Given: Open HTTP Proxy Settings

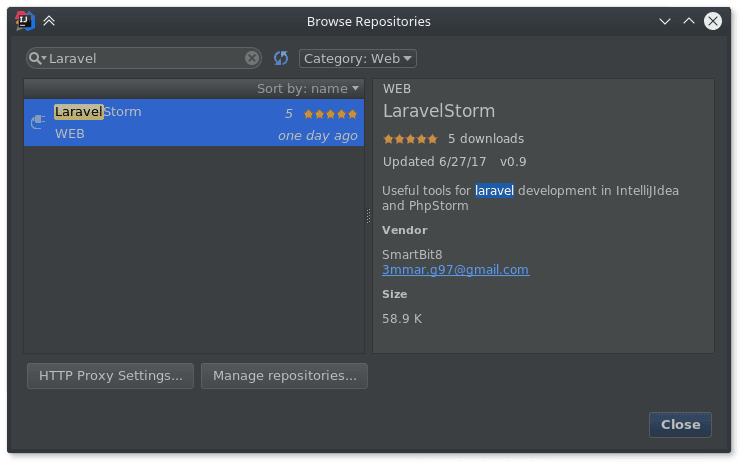Looking at the screenshot, I should pyautogui.click(x=110, y=376).
